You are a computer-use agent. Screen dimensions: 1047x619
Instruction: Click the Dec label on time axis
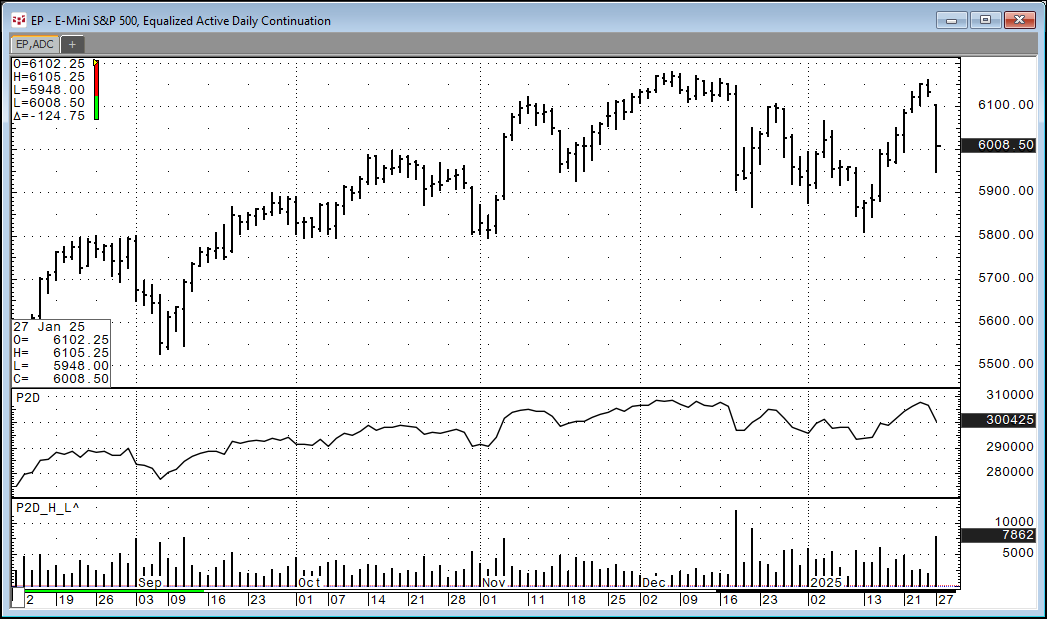(x=654, y=582)
